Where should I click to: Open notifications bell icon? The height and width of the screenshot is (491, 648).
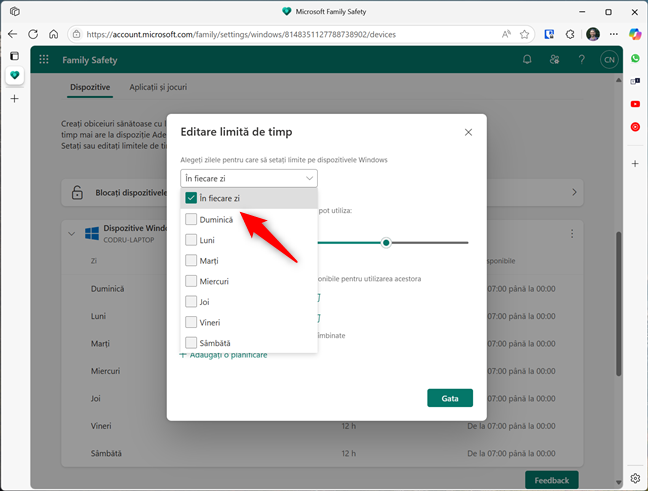pyautogui.click(x=527, y=60)
